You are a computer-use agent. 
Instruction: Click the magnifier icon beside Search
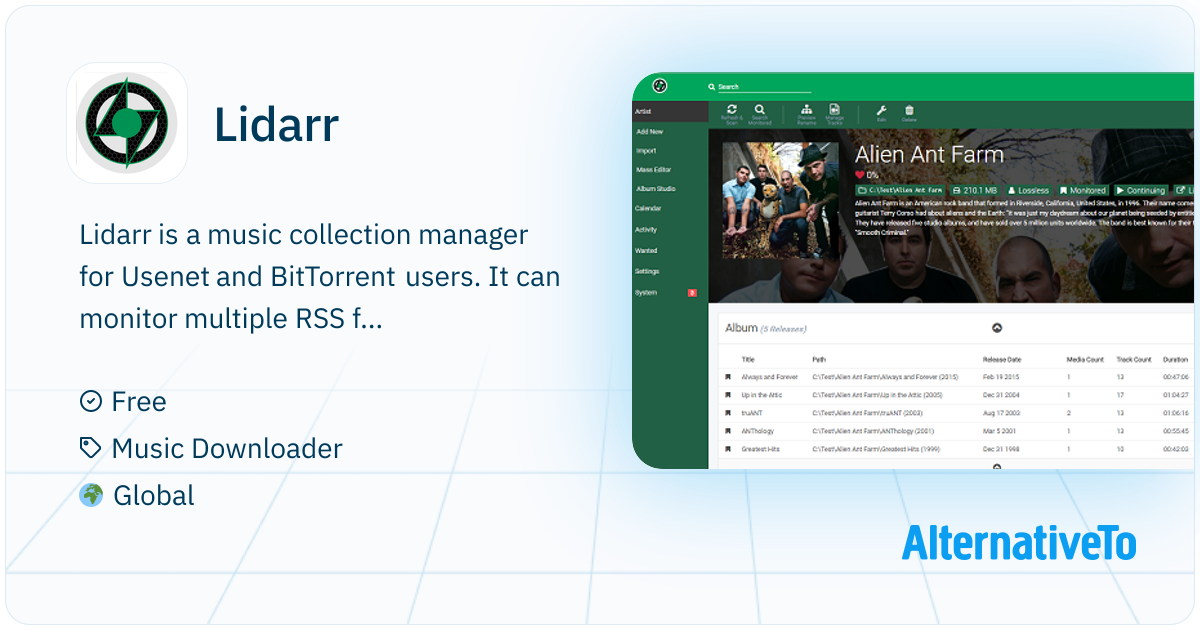[x=712, y=87]
